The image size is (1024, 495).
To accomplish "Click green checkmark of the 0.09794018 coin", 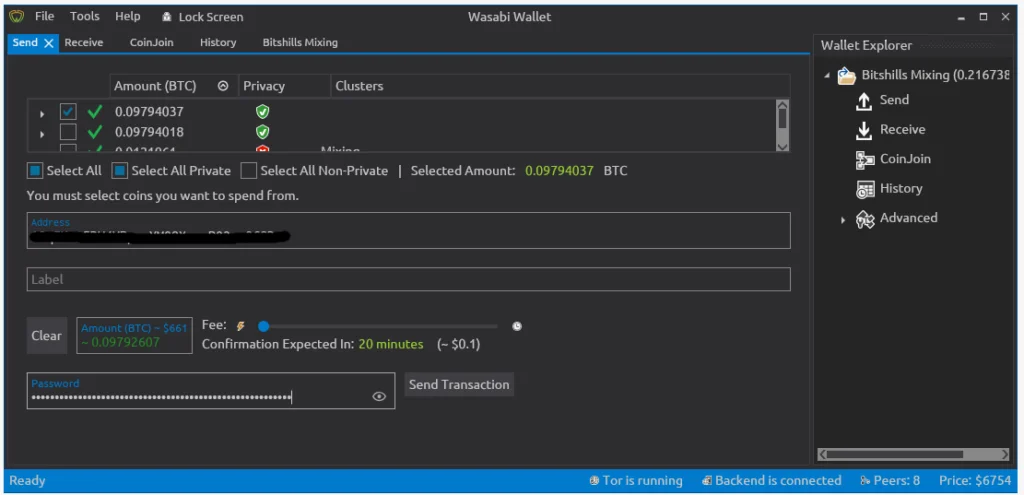I will coord(95,133).
